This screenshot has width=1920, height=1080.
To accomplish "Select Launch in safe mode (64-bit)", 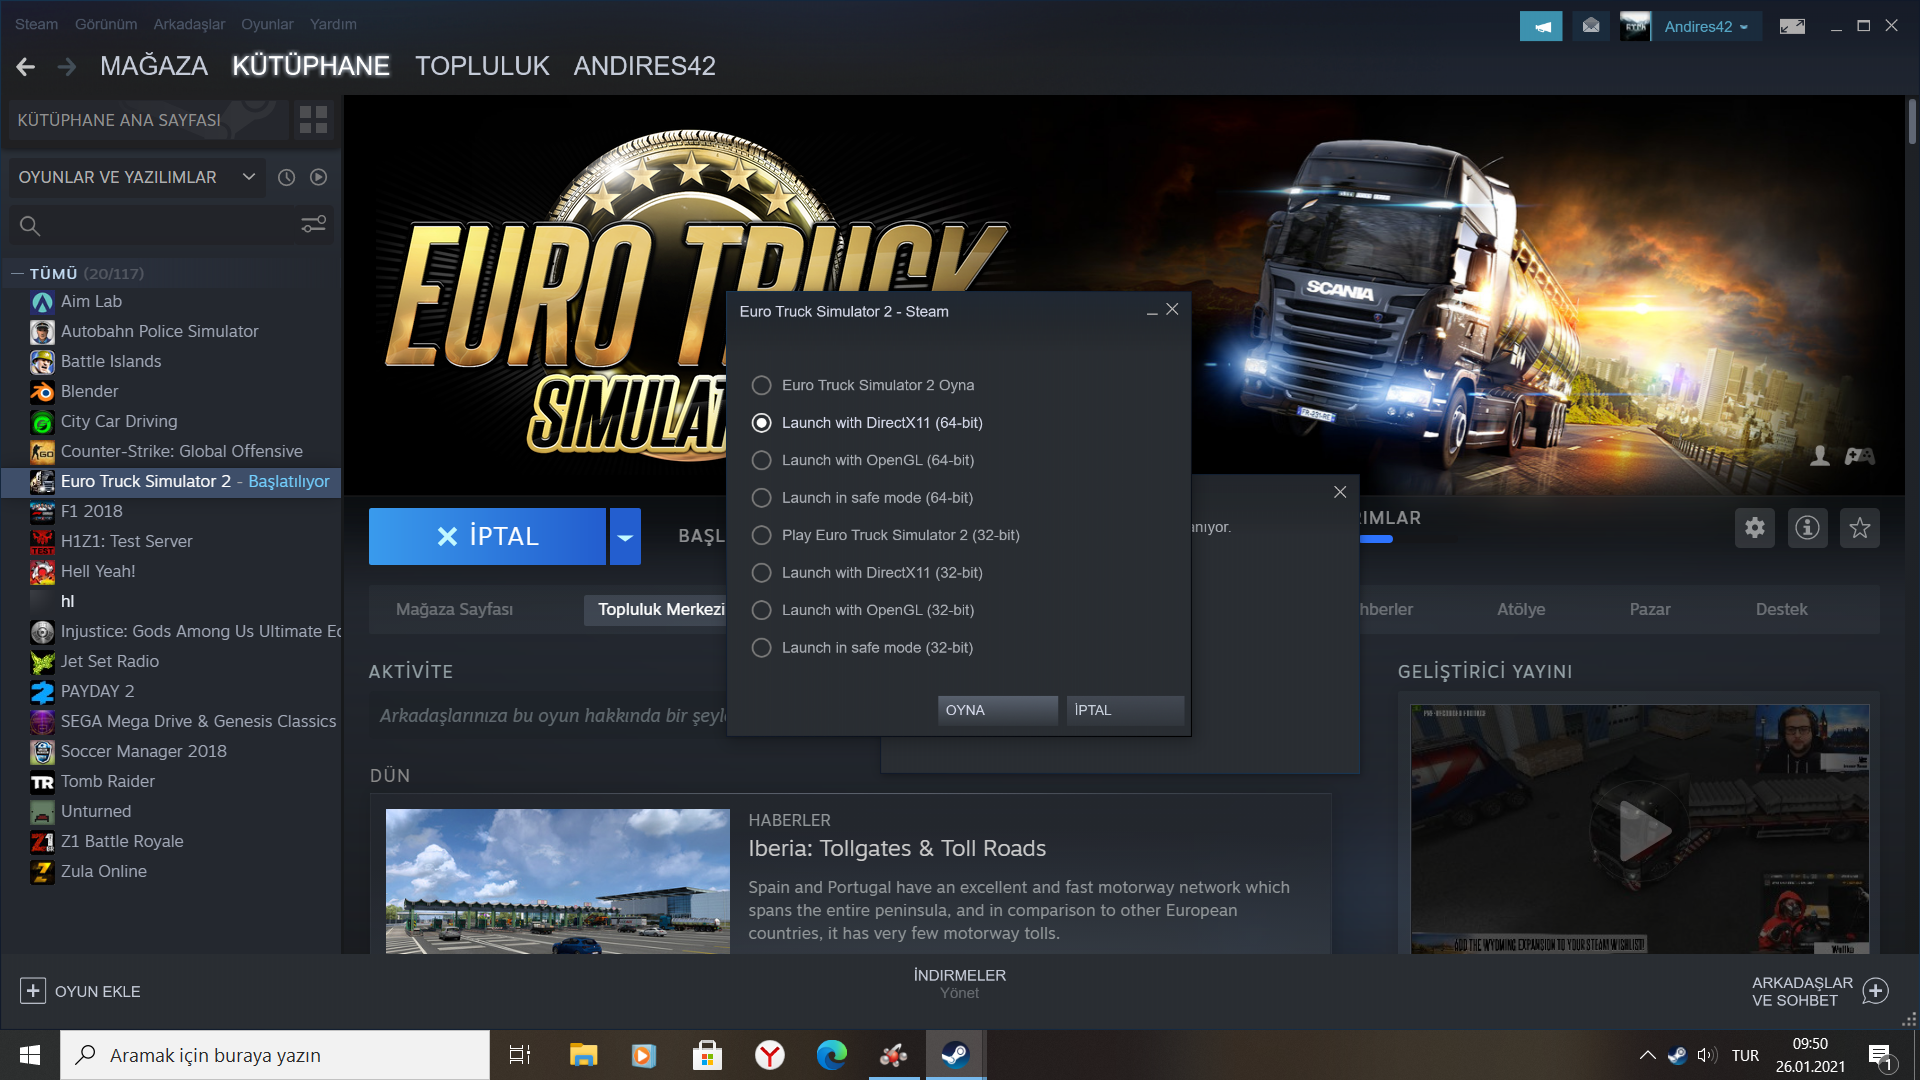I will [x=762, y=498].
